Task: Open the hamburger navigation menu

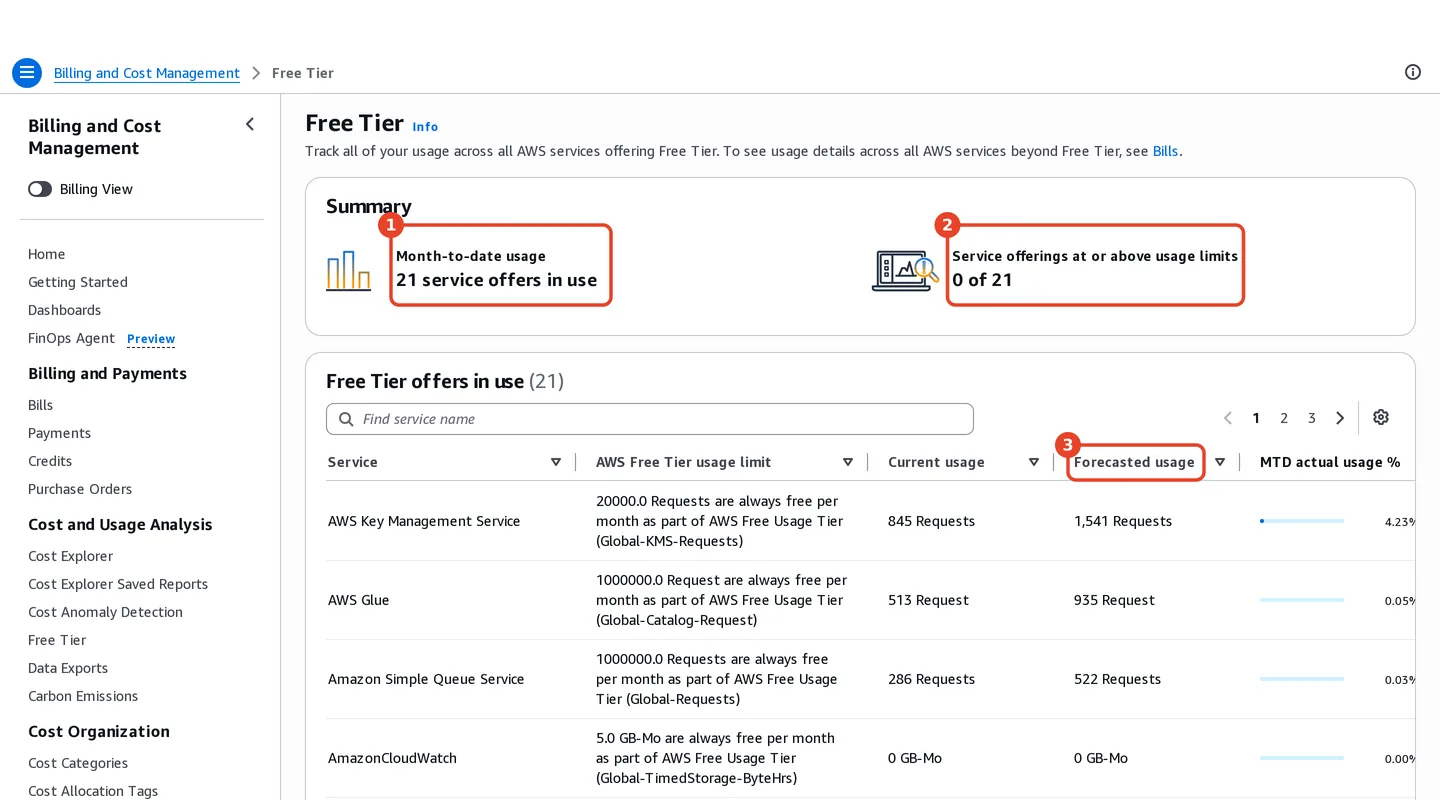Action: coord(27,73)
